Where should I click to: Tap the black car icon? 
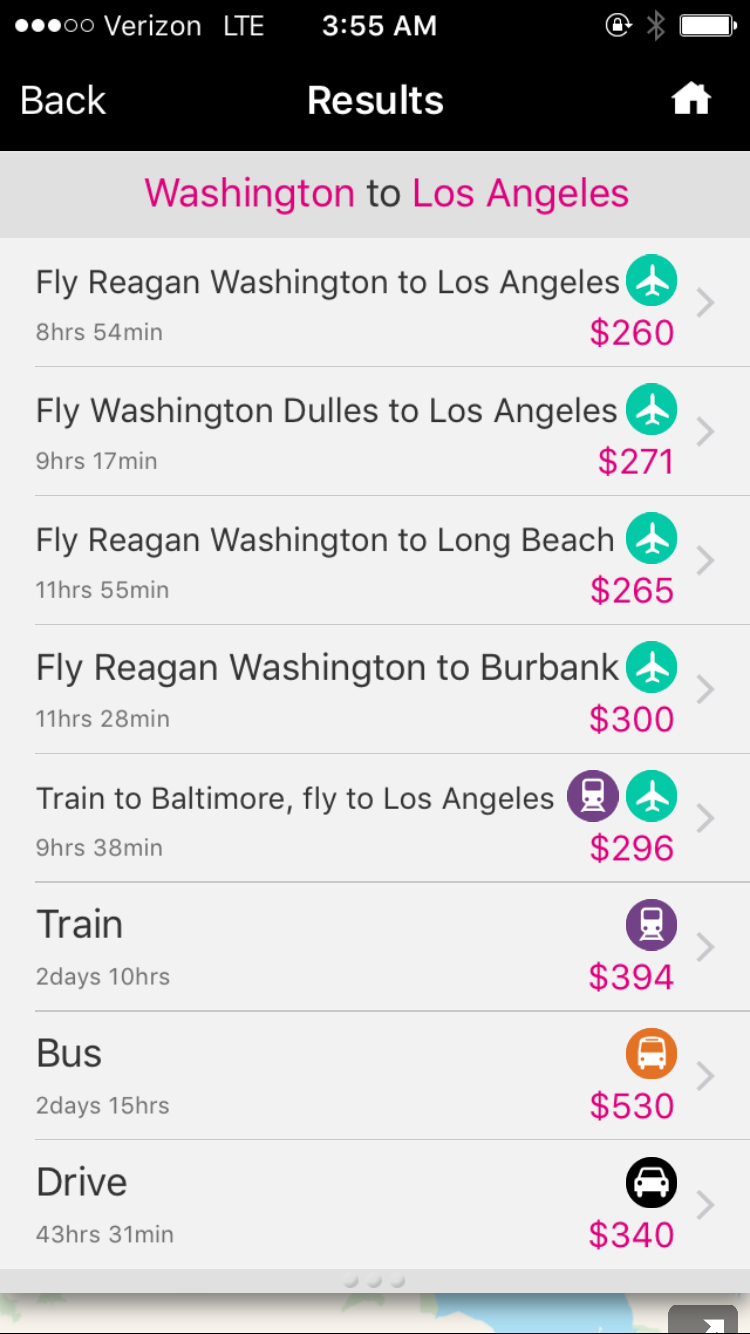point(652,1183)
